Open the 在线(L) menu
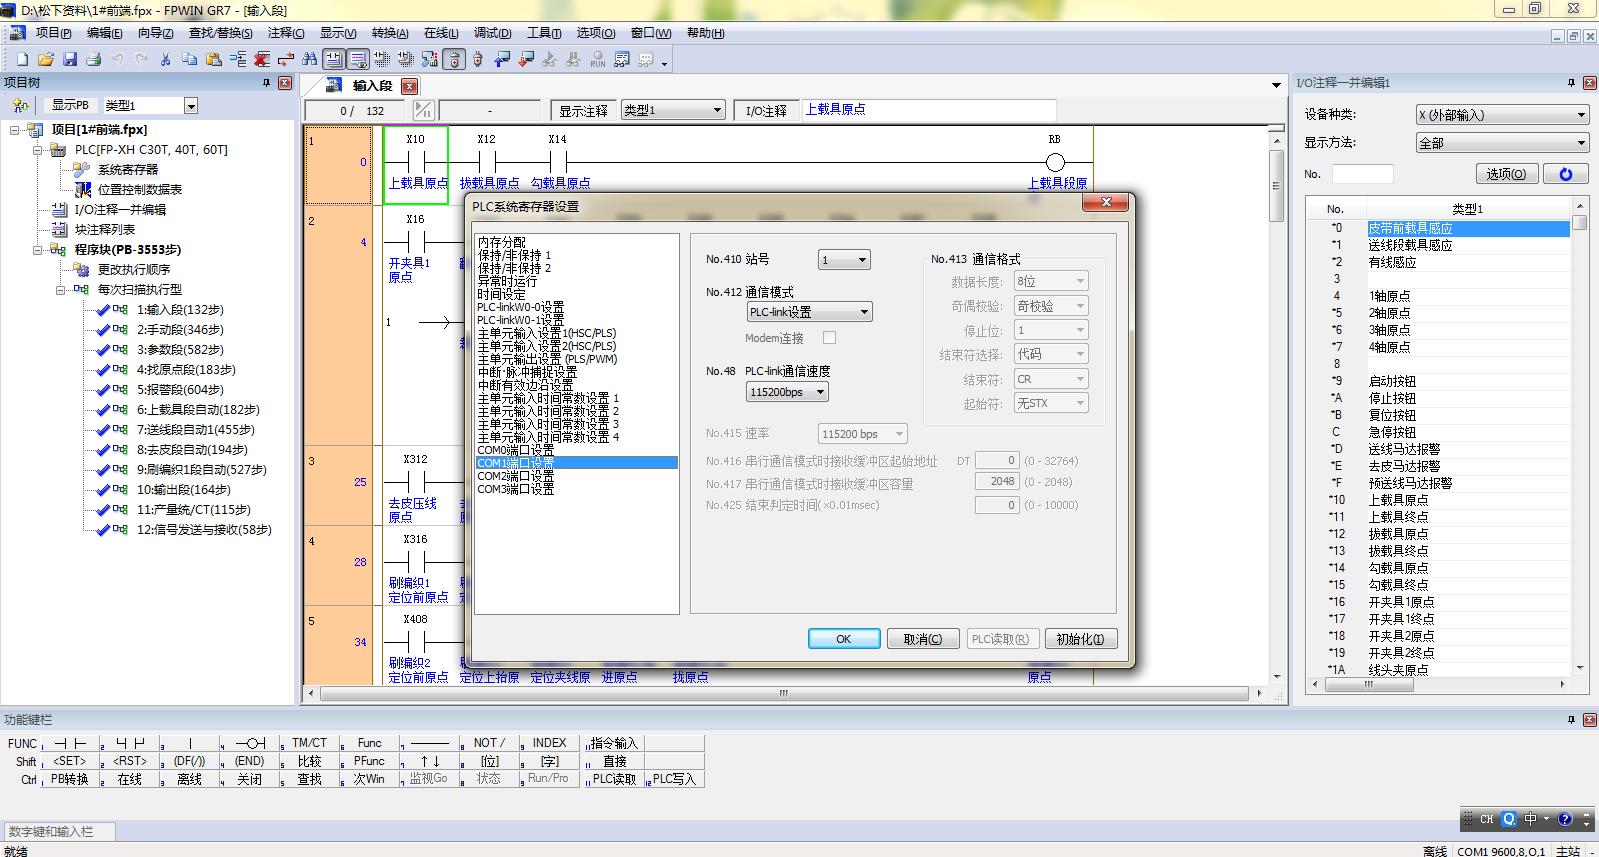 click(x=441, y=33)
